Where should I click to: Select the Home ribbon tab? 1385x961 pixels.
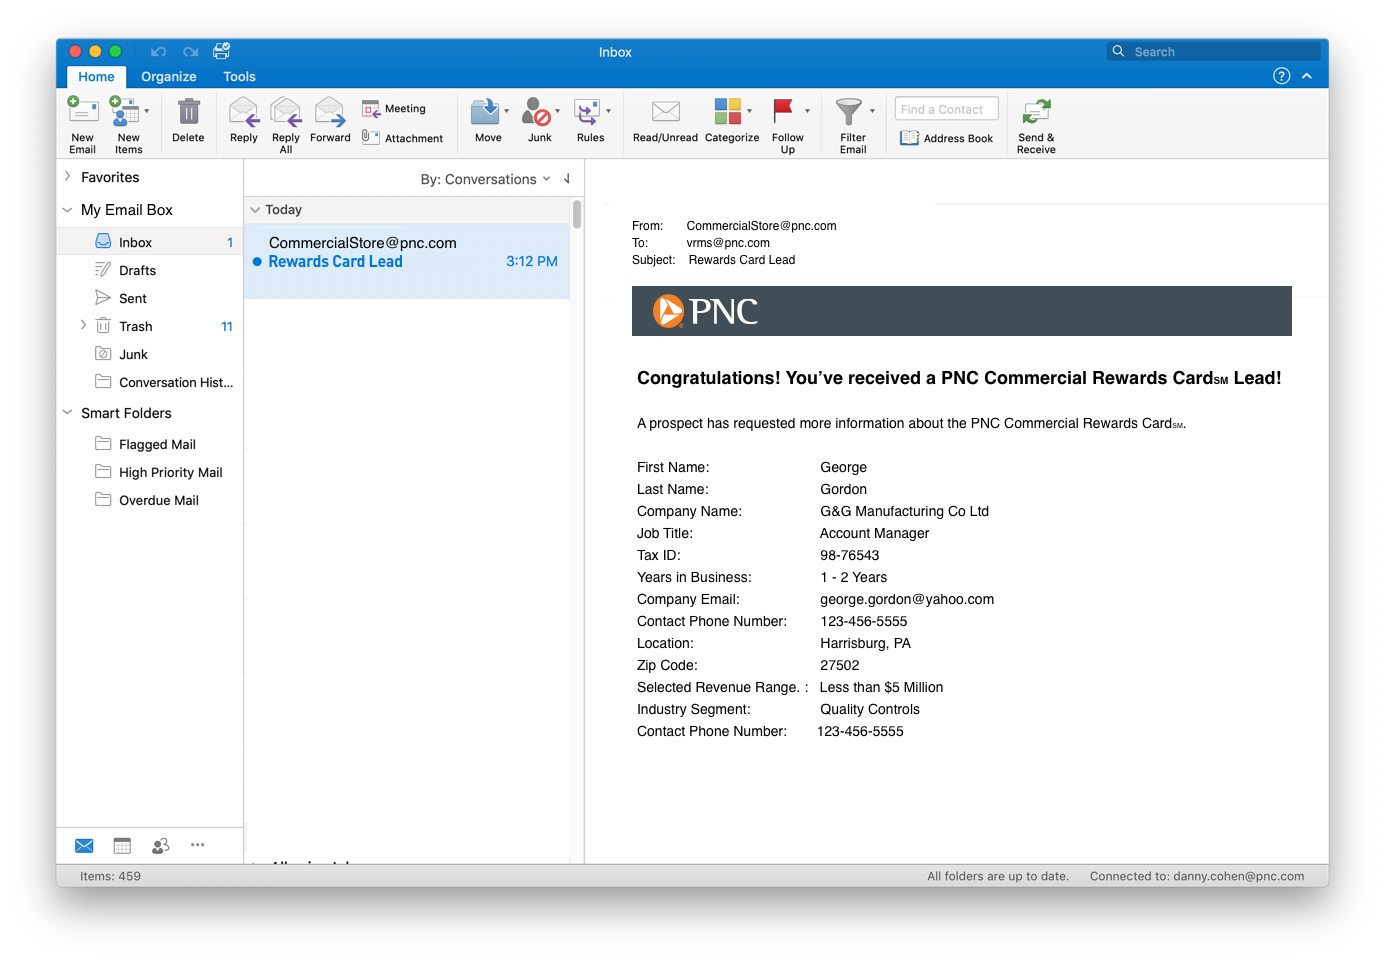click(97, 77)
